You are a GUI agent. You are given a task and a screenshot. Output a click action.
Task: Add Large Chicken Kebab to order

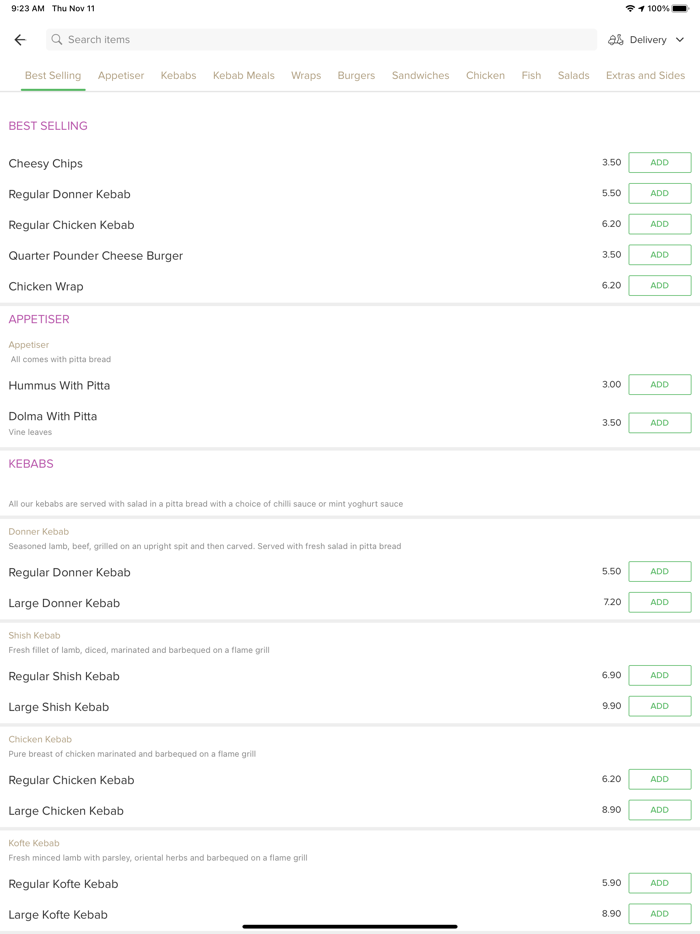[659, 810]
